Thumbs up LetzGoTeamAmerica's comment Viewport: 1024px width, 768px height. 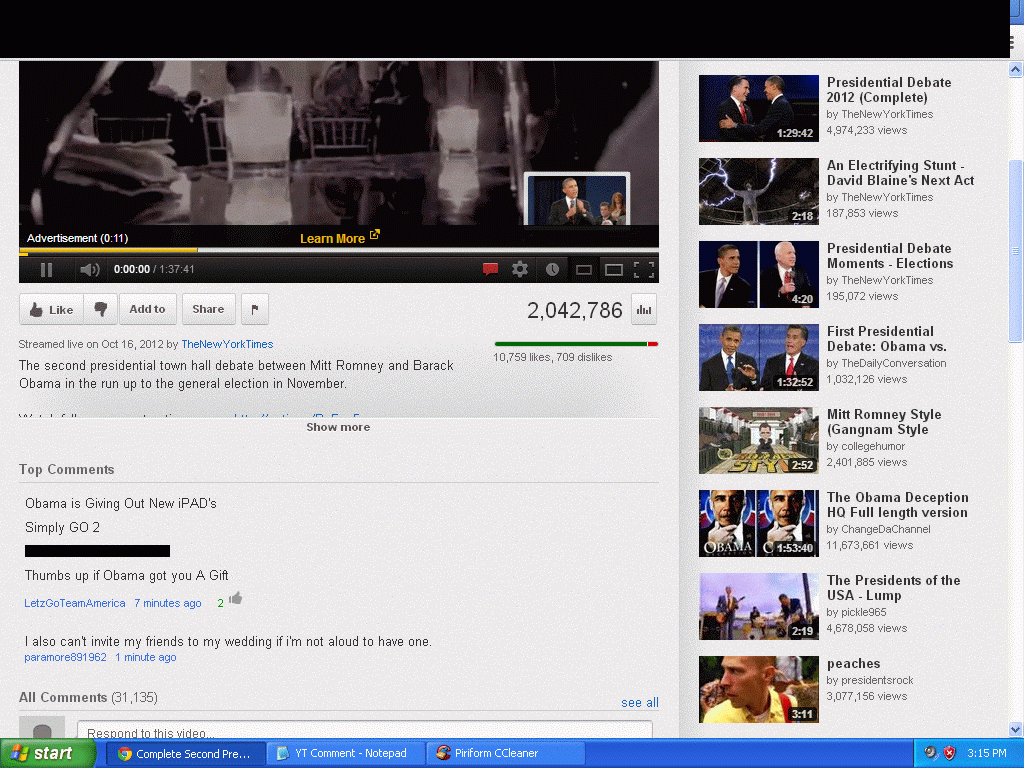(236, 598)
